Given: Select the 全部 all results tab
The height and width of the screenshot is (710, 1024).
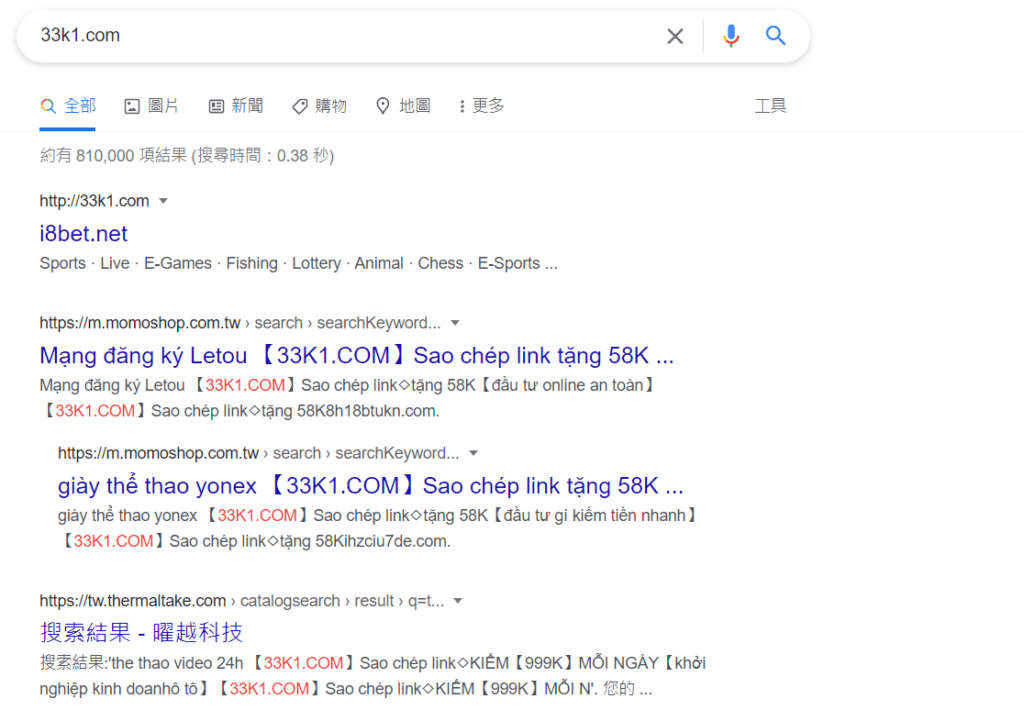Looking at the screenshot, I should click(68, 106).
